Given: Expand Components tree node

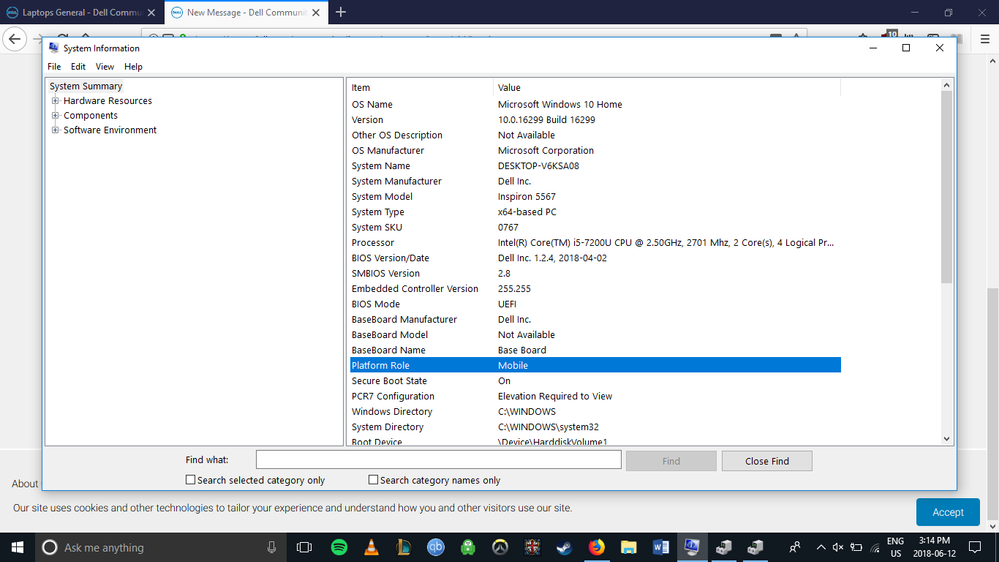Looking at the screenshot, I should pos(55,115).
